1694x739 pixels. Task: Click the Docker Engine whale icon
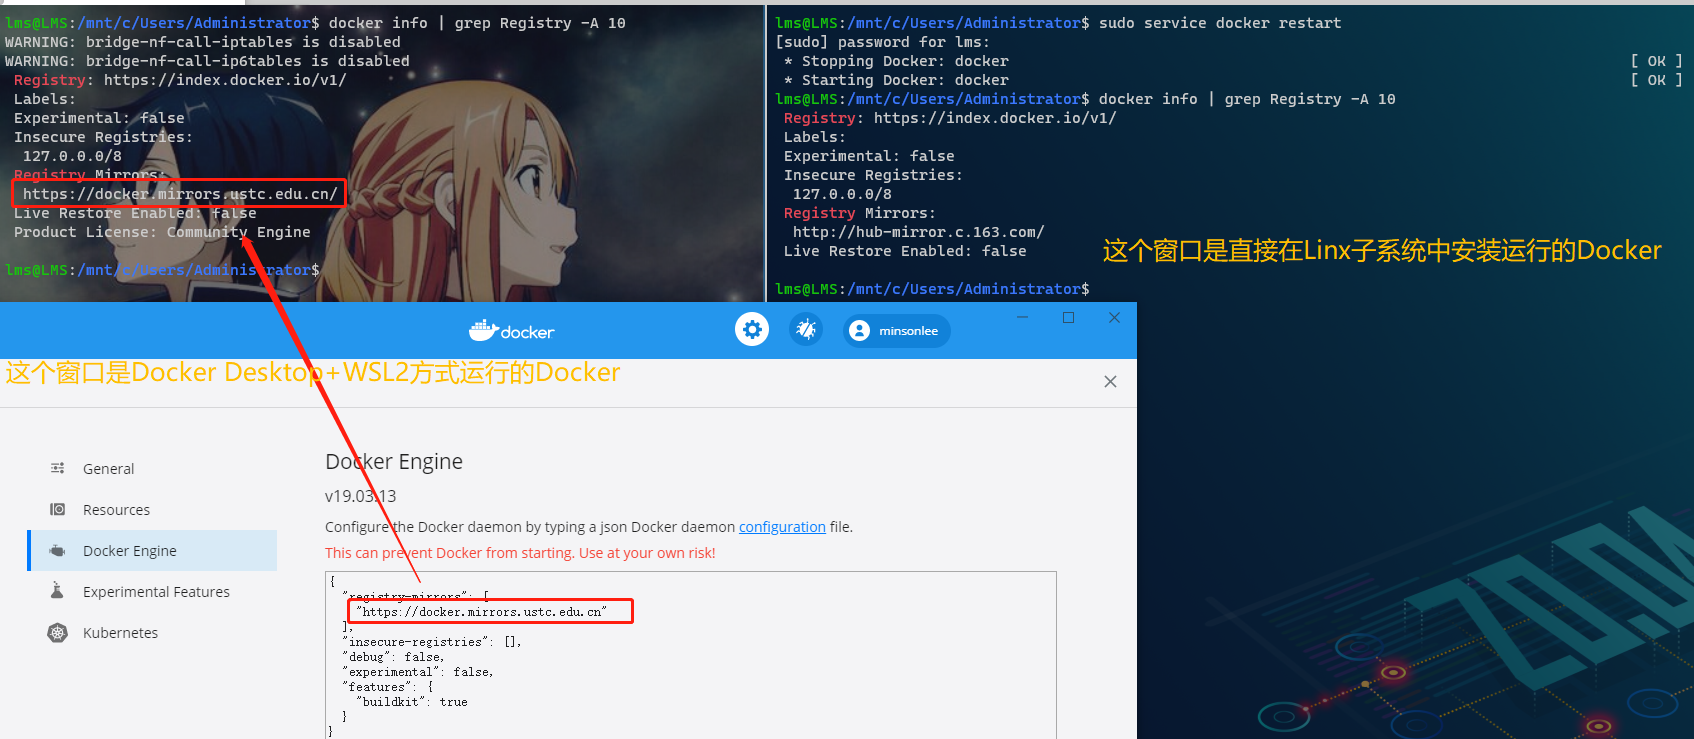(58, 550)
